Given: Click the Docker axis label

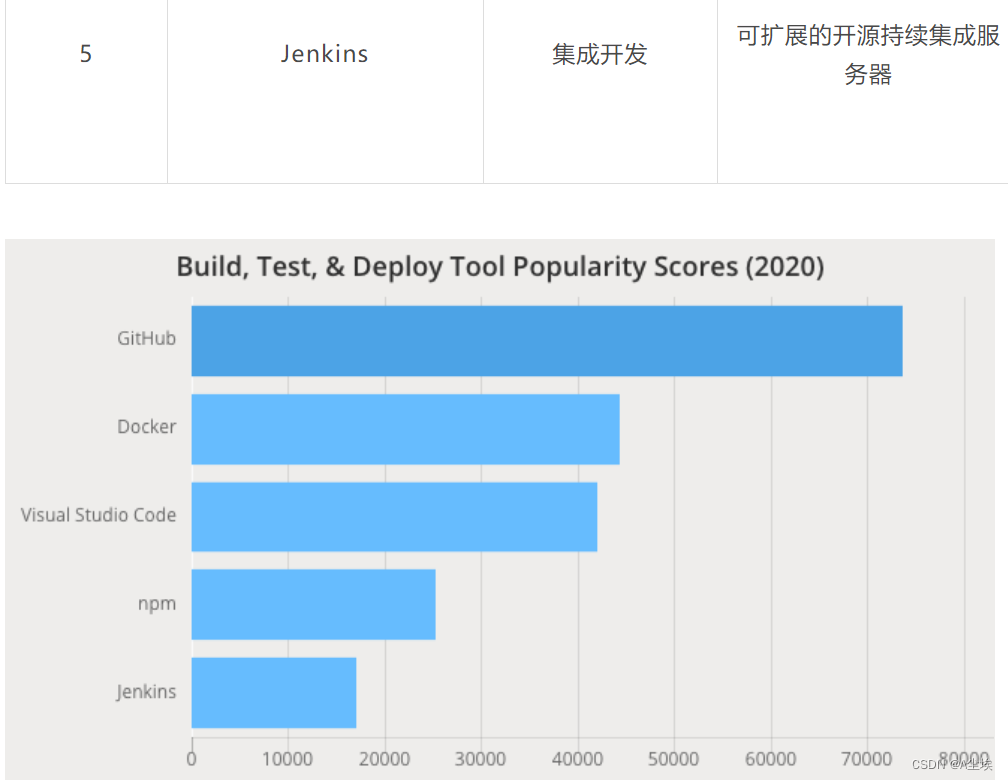Looking at the screenshot, I should [147, 426].
